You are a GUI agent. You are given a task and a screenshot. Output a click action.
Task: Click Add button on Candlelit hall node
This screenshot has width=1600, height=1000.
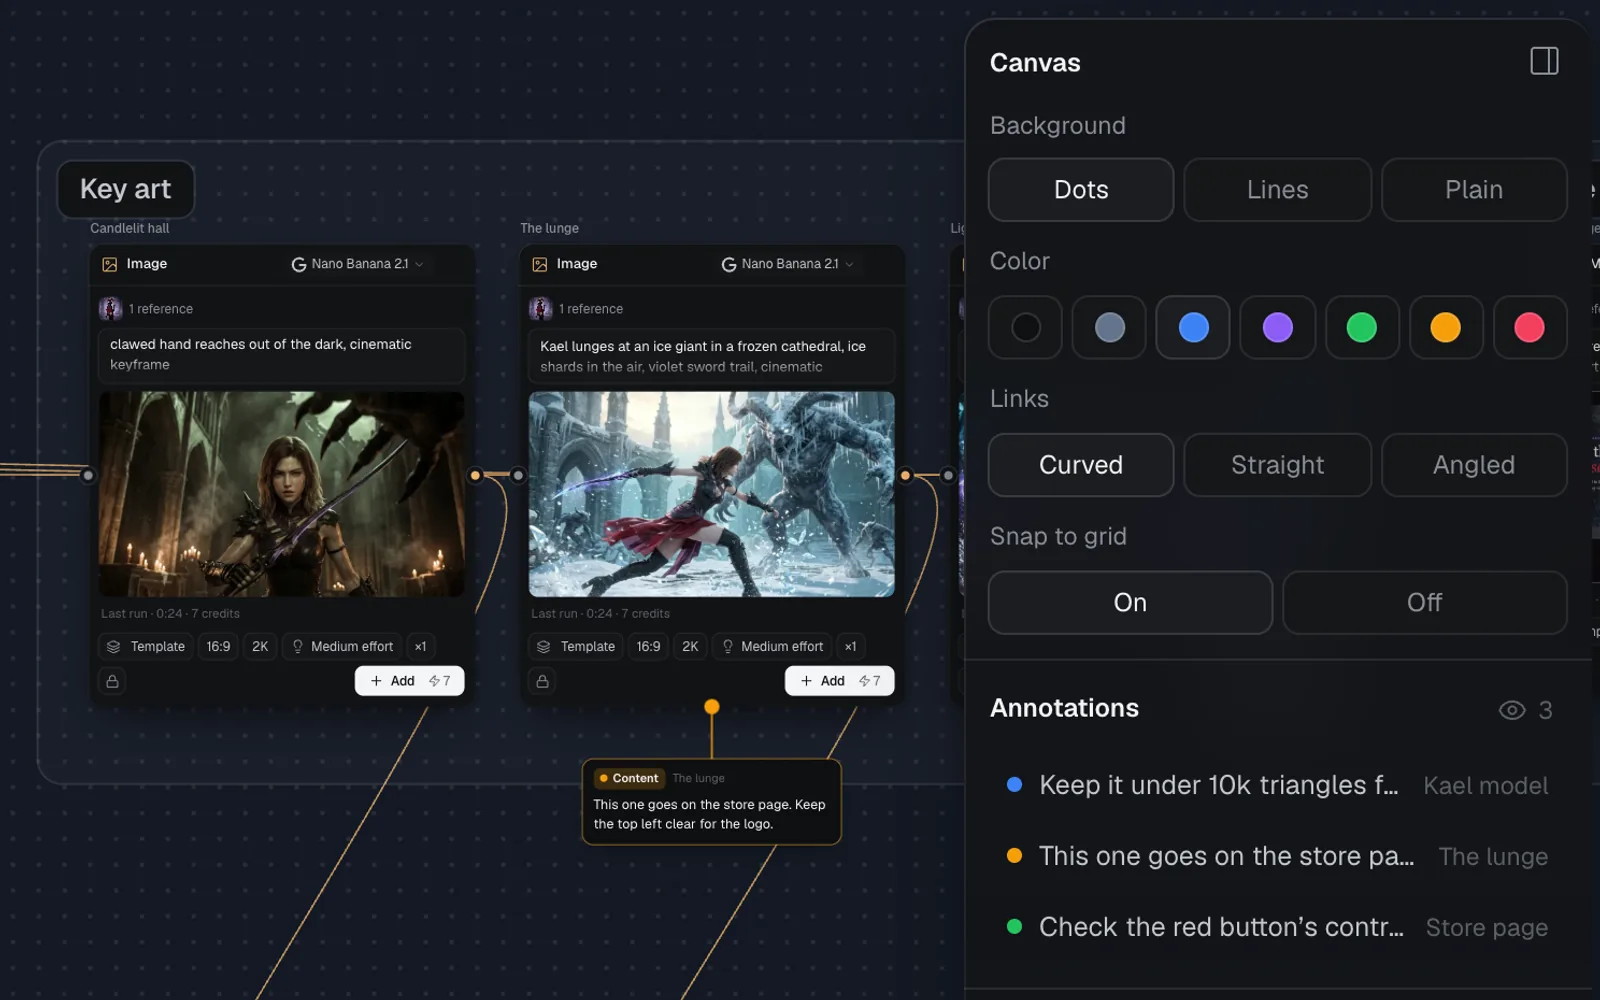click(409, 681)
